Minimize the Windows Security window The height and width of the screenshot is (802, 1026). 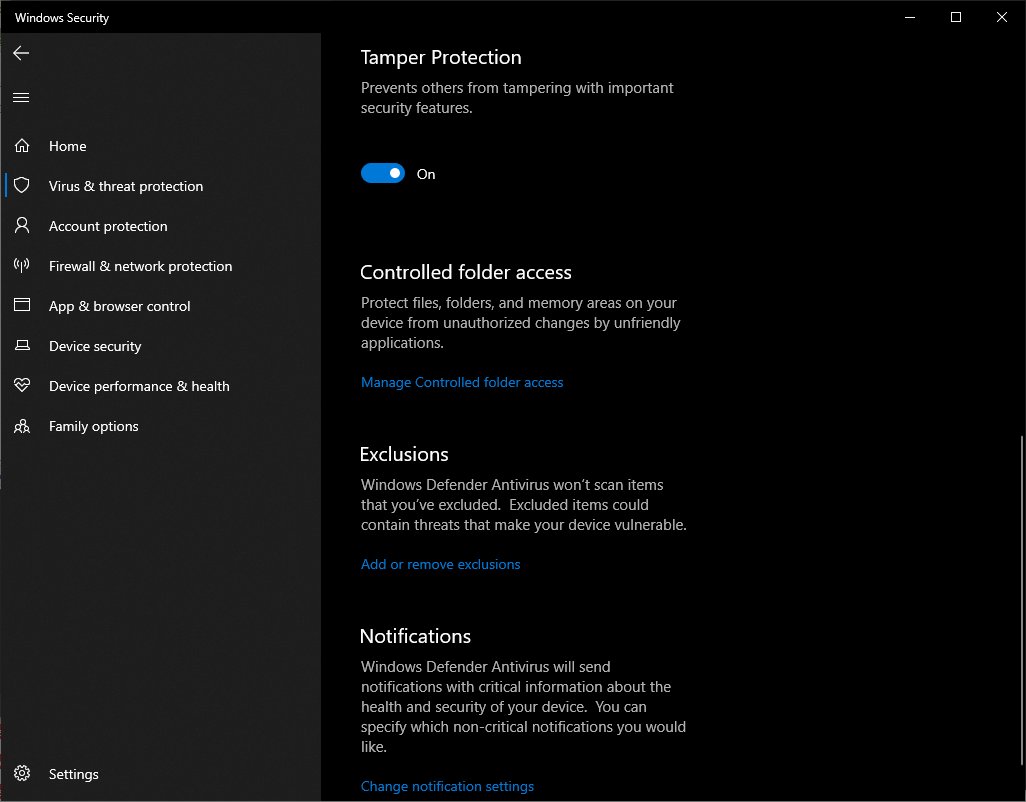pos(910,17)
